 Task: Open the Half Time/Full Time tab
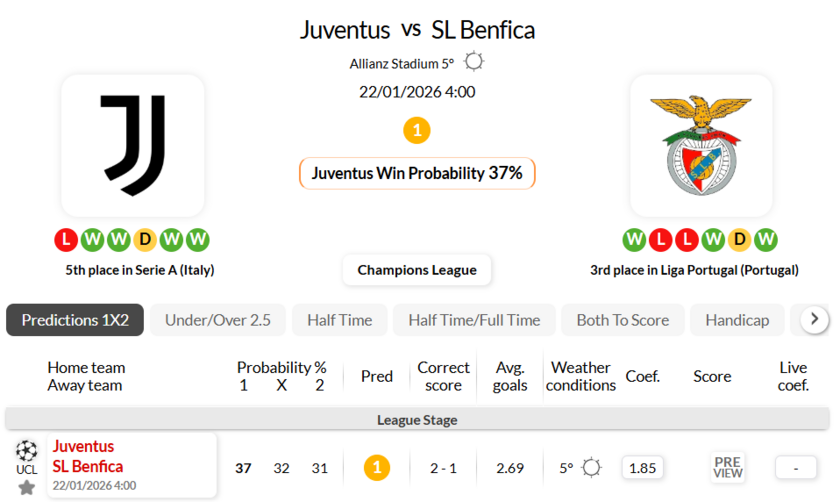coord(474,320)
